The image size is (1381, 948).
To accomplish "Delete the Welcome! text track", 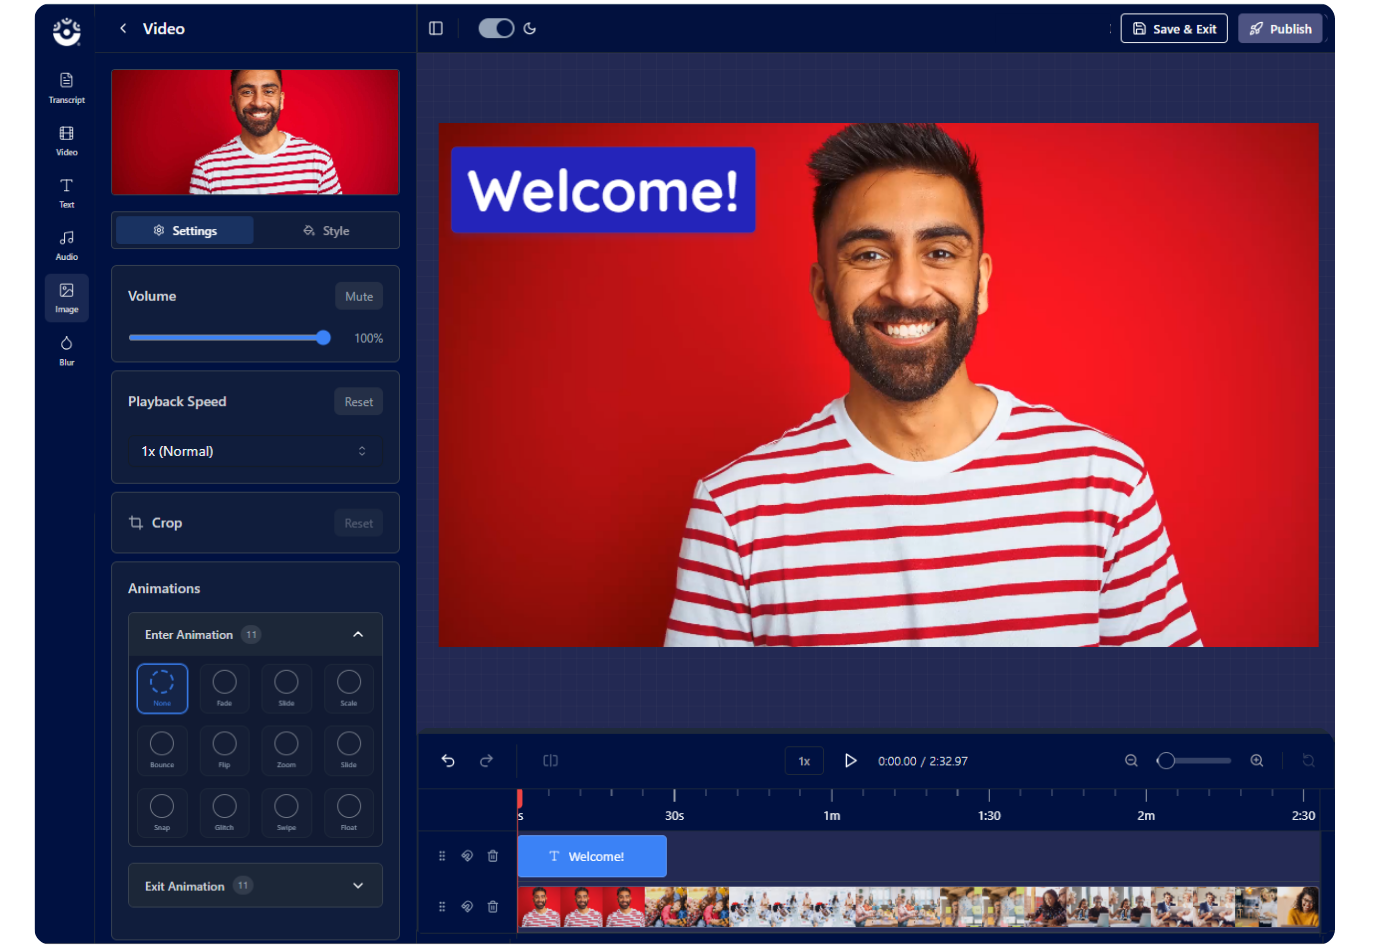I will point(493,856).
